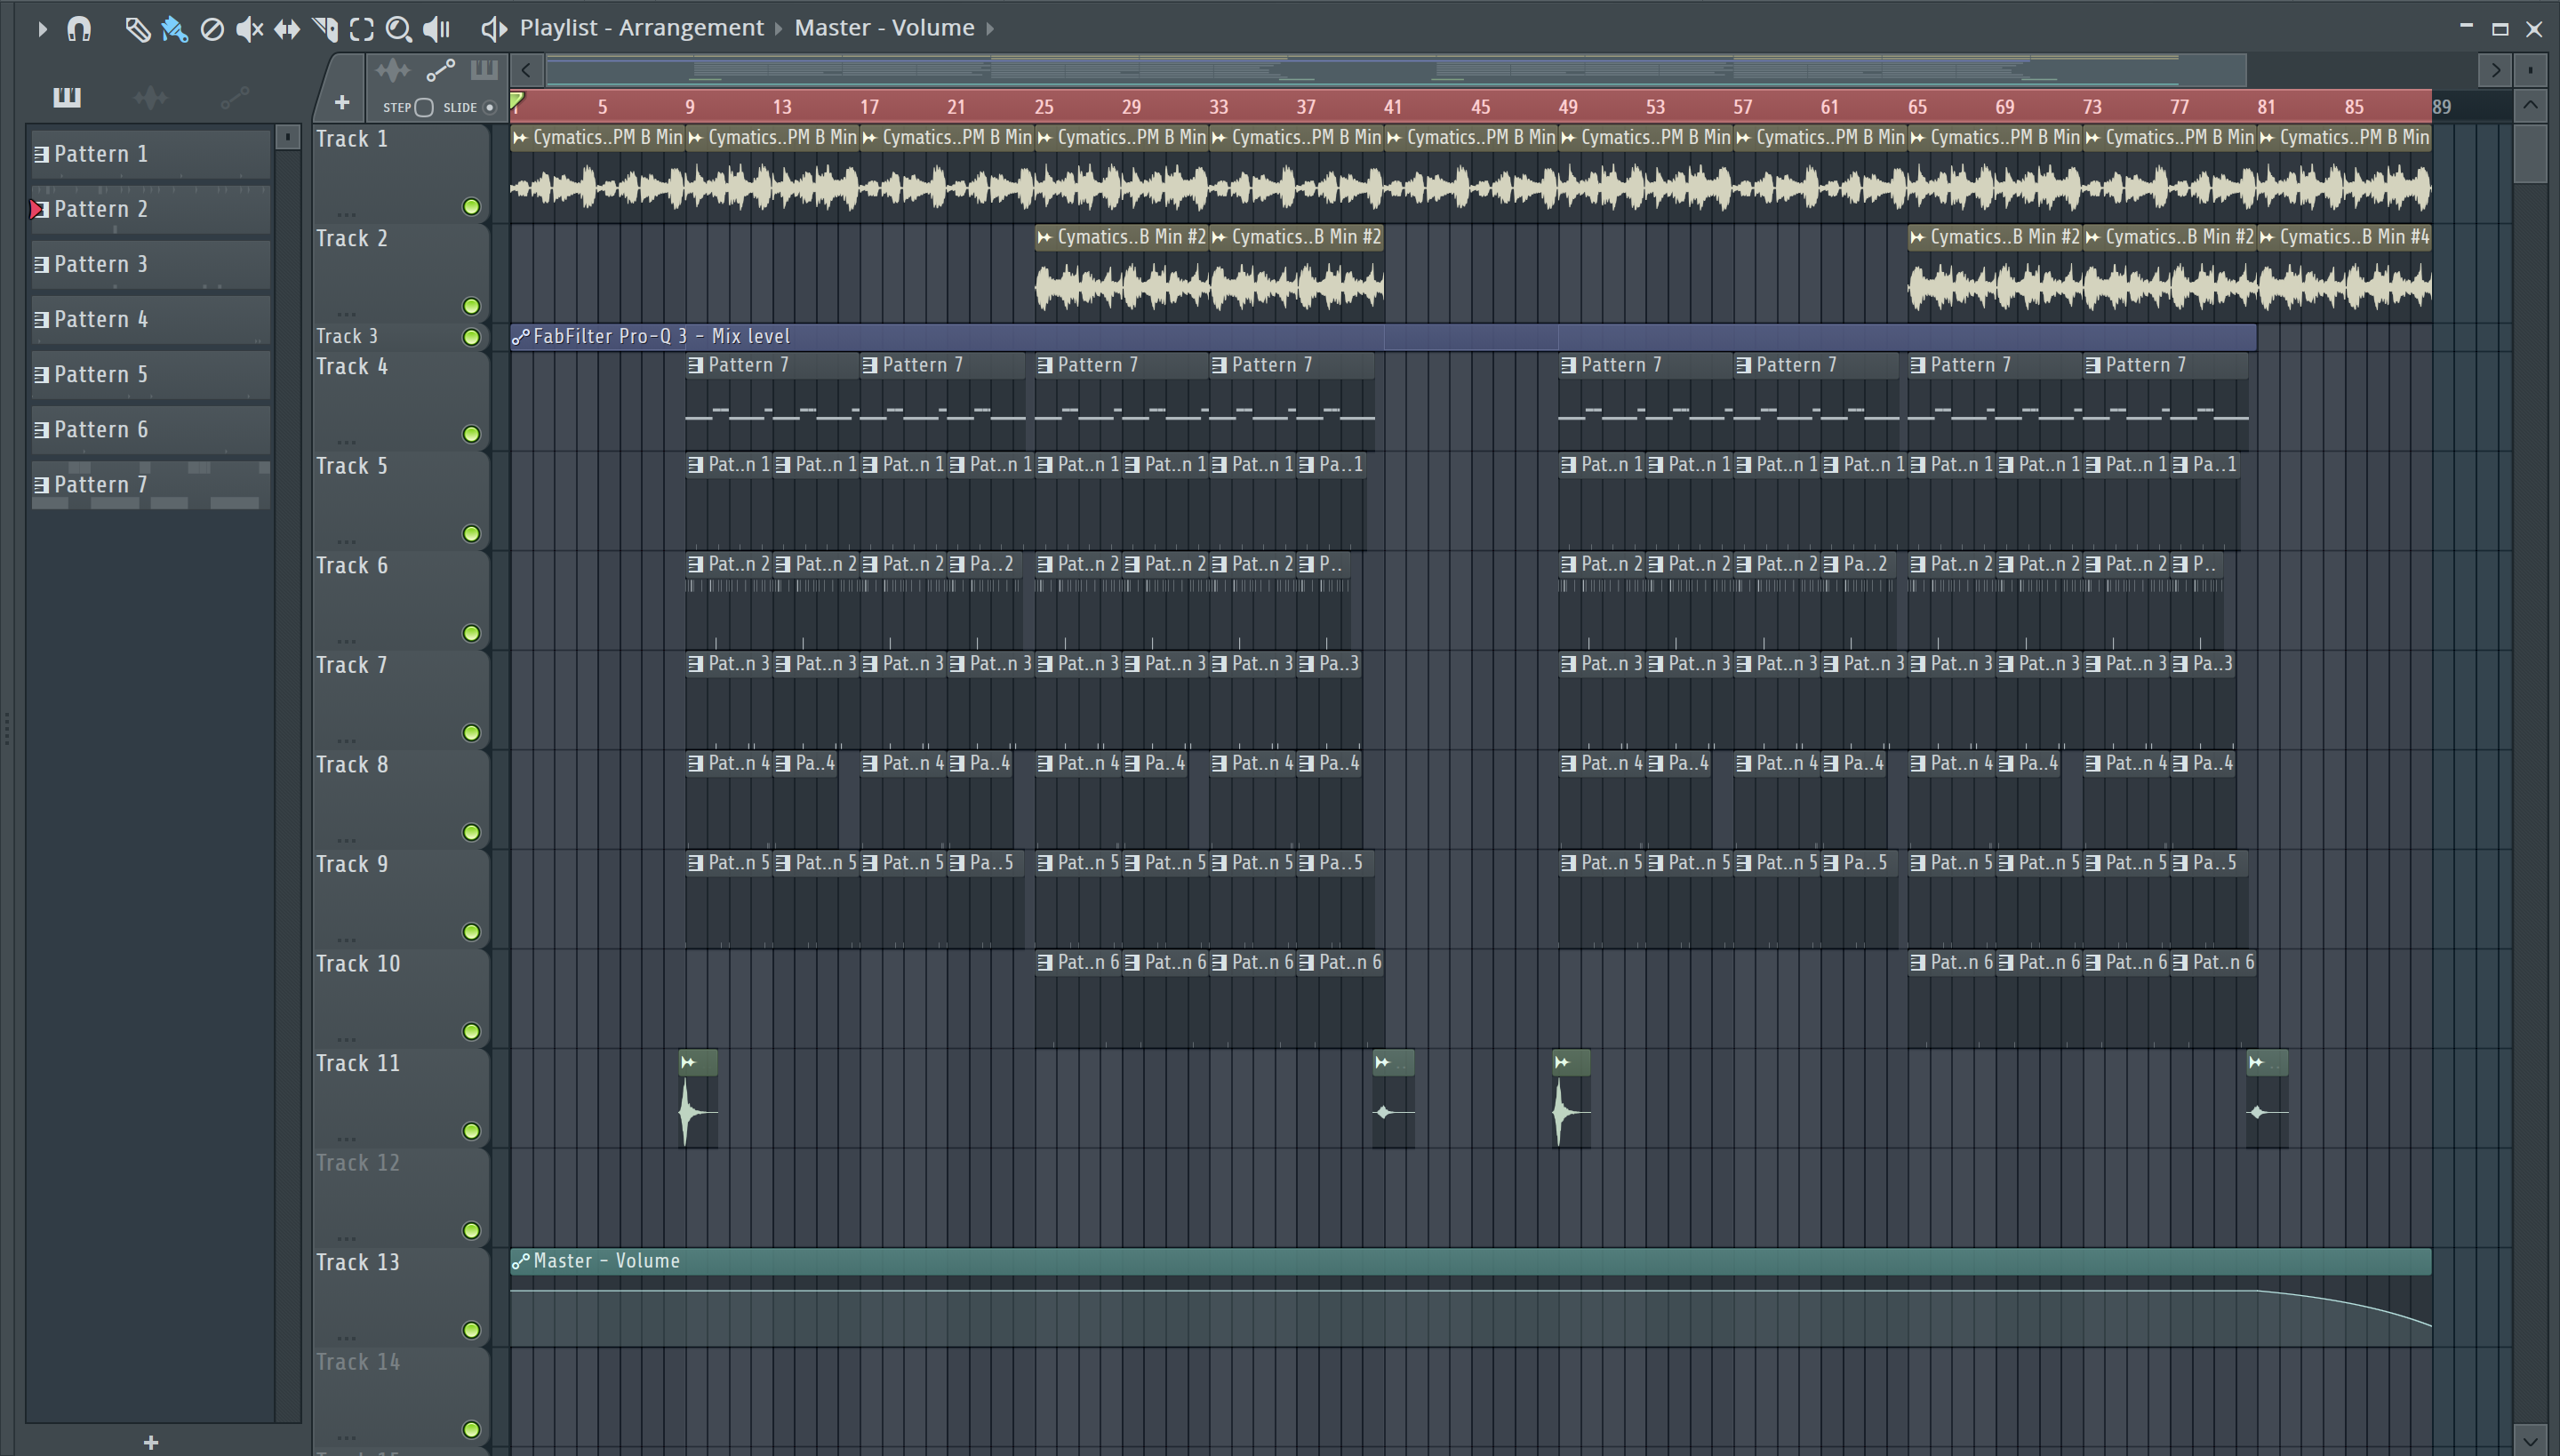This screenshot has height=1456, width=2560.
Task: Click the playlist speaker icon before the title
Action: (x=493, y=28)
